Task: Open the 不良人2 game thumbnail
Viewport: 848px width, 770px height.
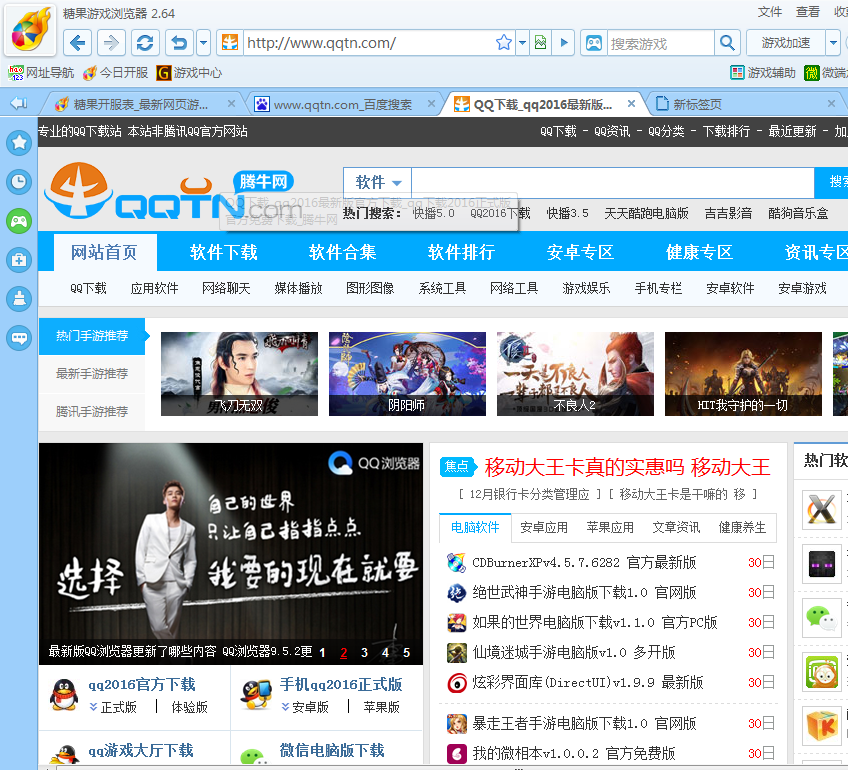Action: [575, 374]
